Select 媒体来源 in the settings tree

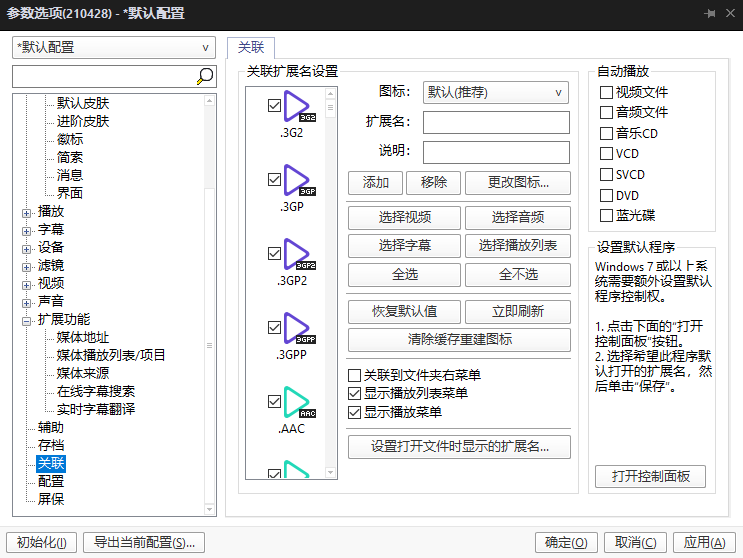pos(84,373)
